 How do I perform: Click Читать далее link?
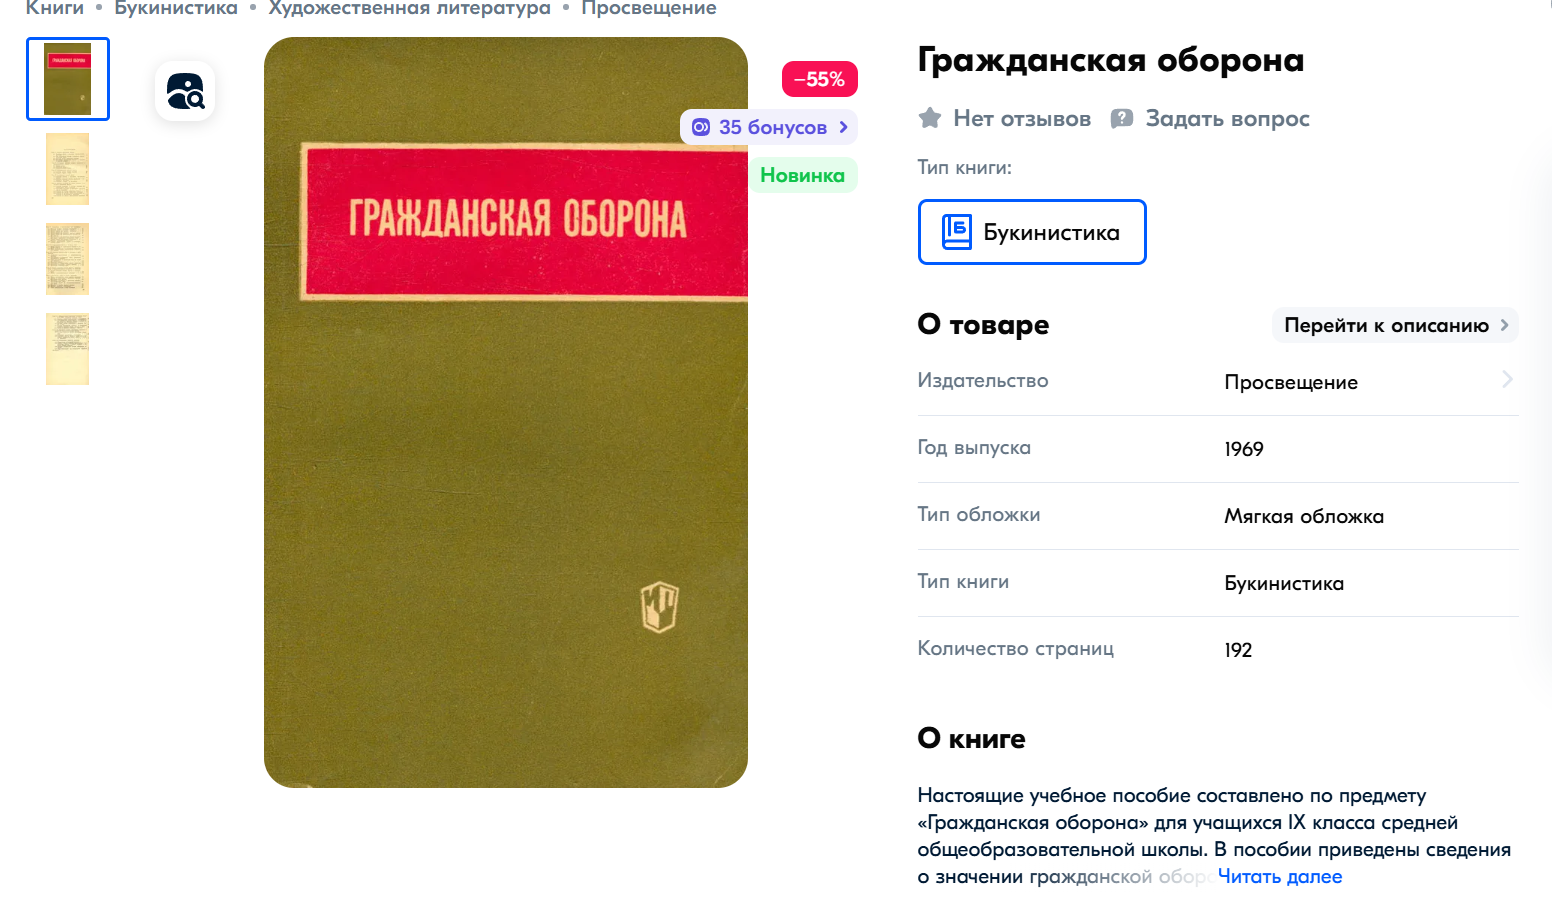tap(1280, 876)
